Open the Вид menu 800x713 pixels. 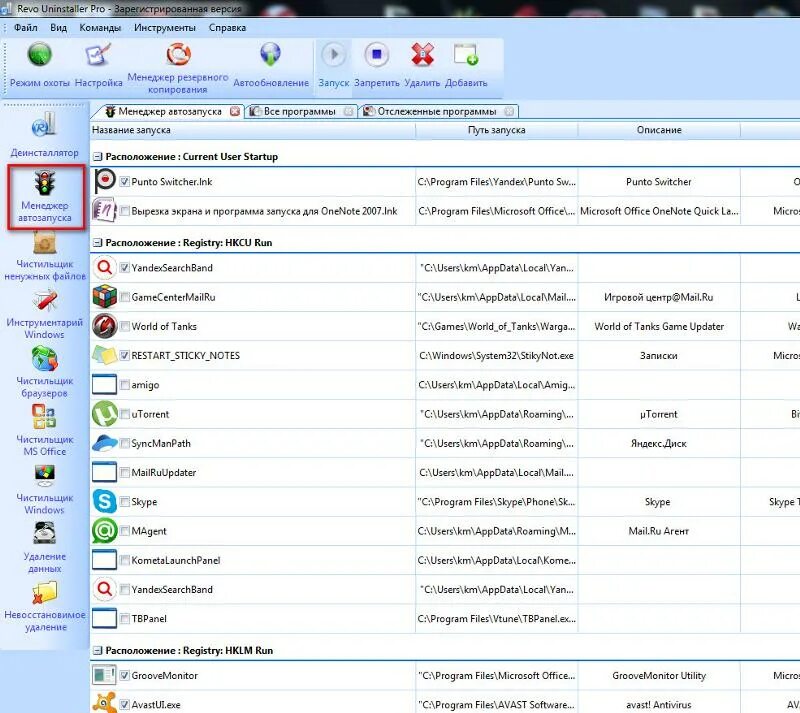(59, 28)
